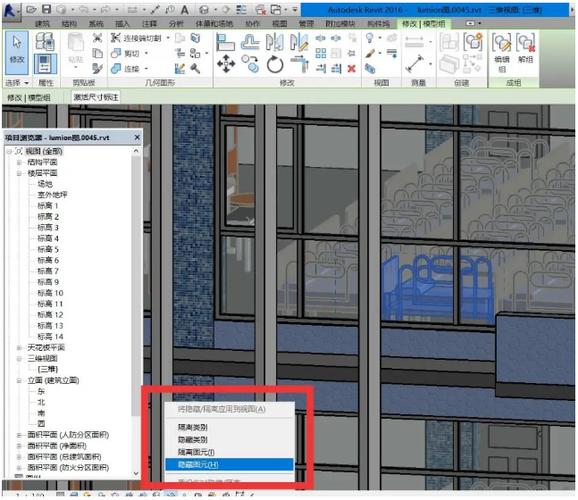Open the {三维} 3D view

tap(48, 369)
